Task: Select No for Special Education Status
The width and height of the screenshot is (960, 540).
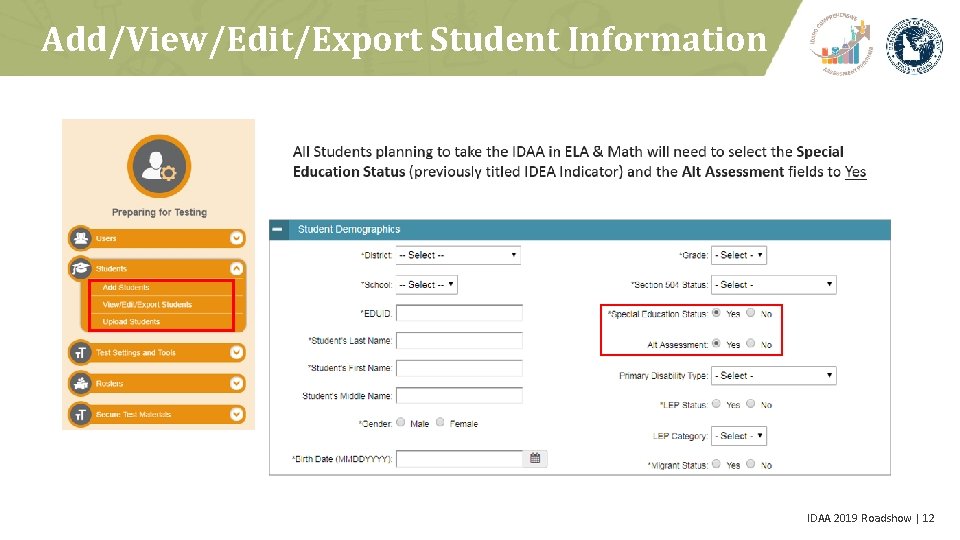Action: click(x=751, y=313)
